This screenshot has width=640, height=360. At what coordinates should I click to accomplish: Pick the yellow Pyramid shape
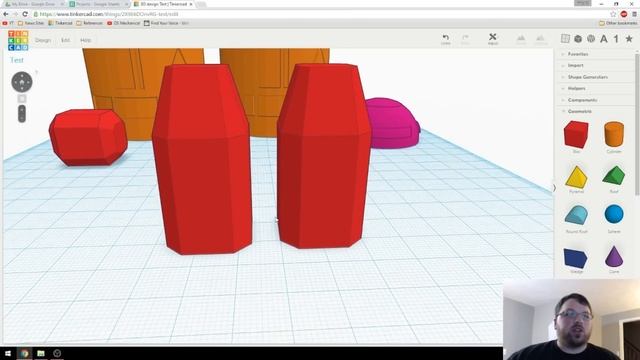click(576, 178)
